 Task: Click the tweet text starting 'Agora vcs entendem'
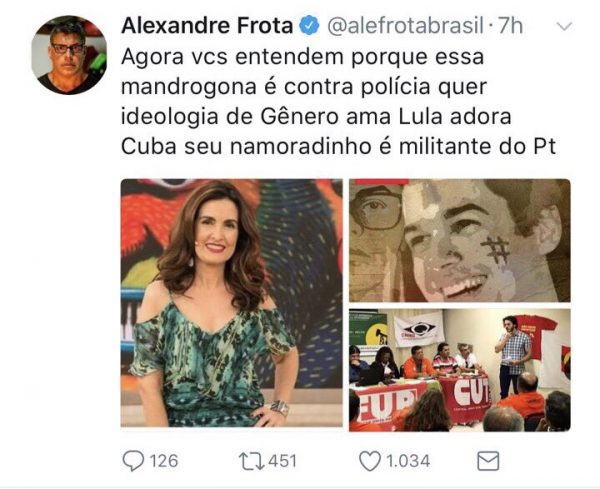pyautogui.click(x=338, y=101)
